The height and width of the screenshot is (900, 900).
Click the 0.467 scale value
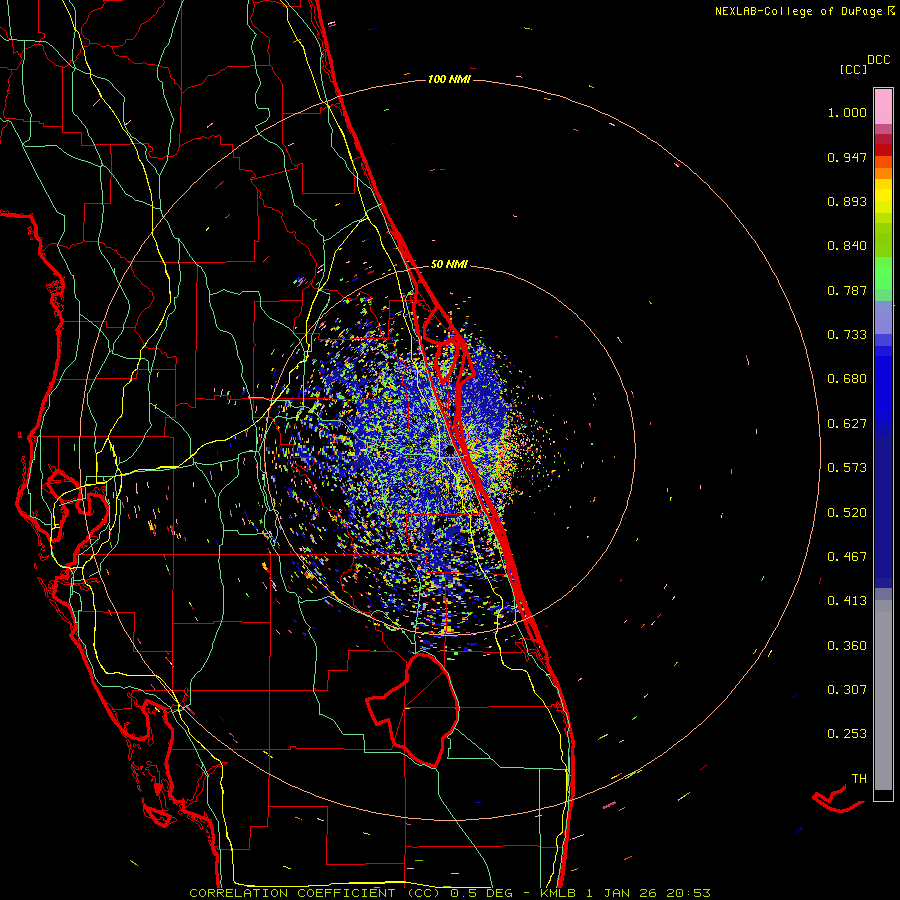[x=847, y=557]
